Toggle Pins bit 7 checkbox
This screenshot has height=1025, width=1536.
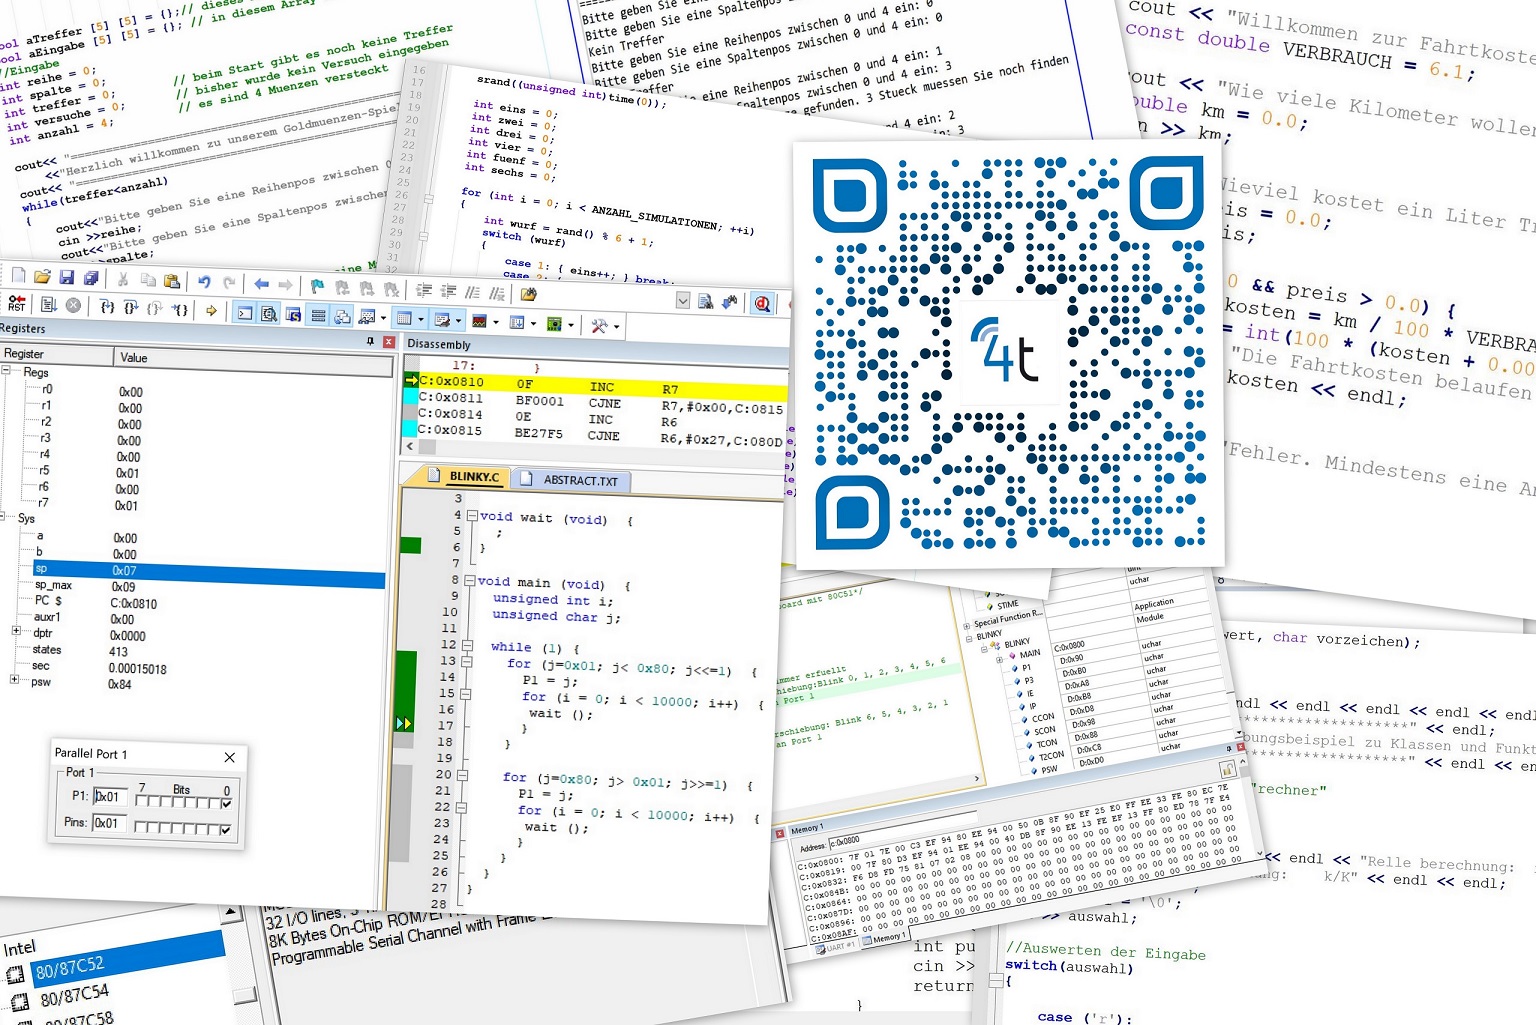140,827
